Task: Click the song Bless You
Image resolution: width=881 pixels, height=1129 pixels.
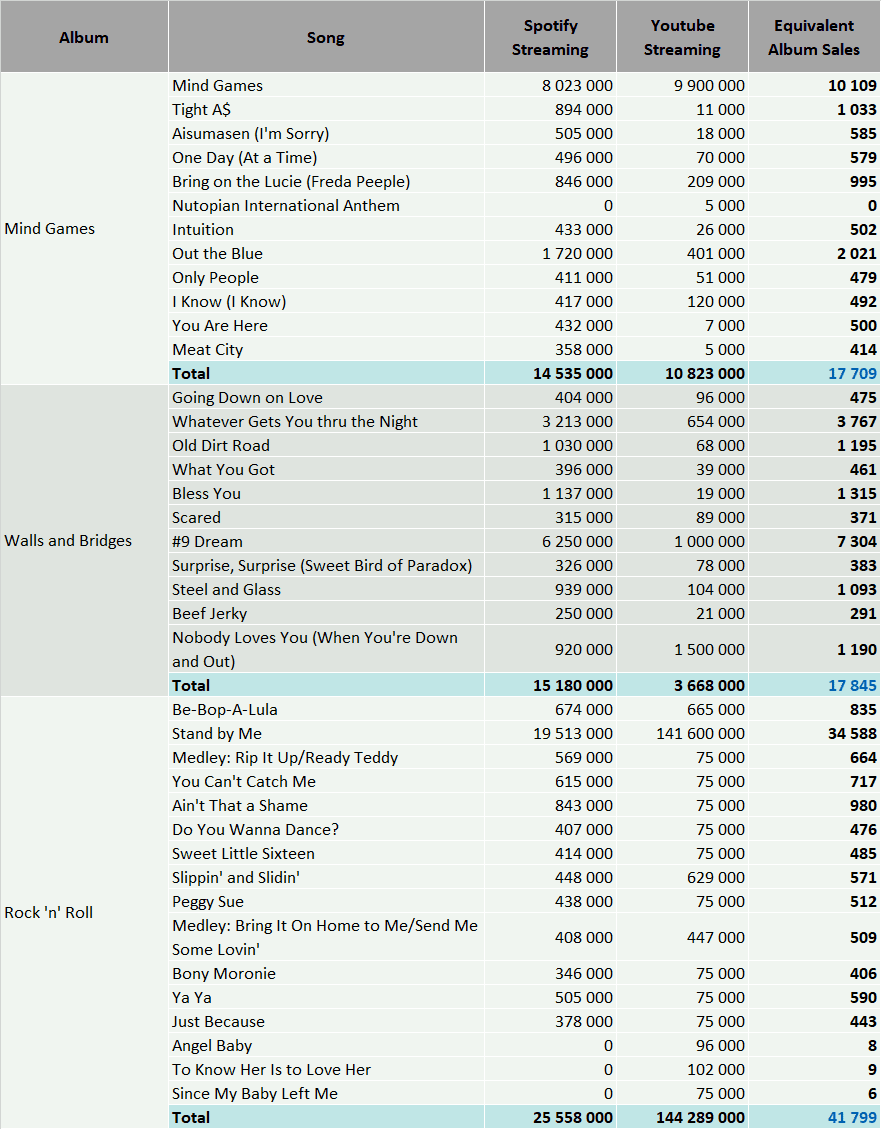Action: 326,493
